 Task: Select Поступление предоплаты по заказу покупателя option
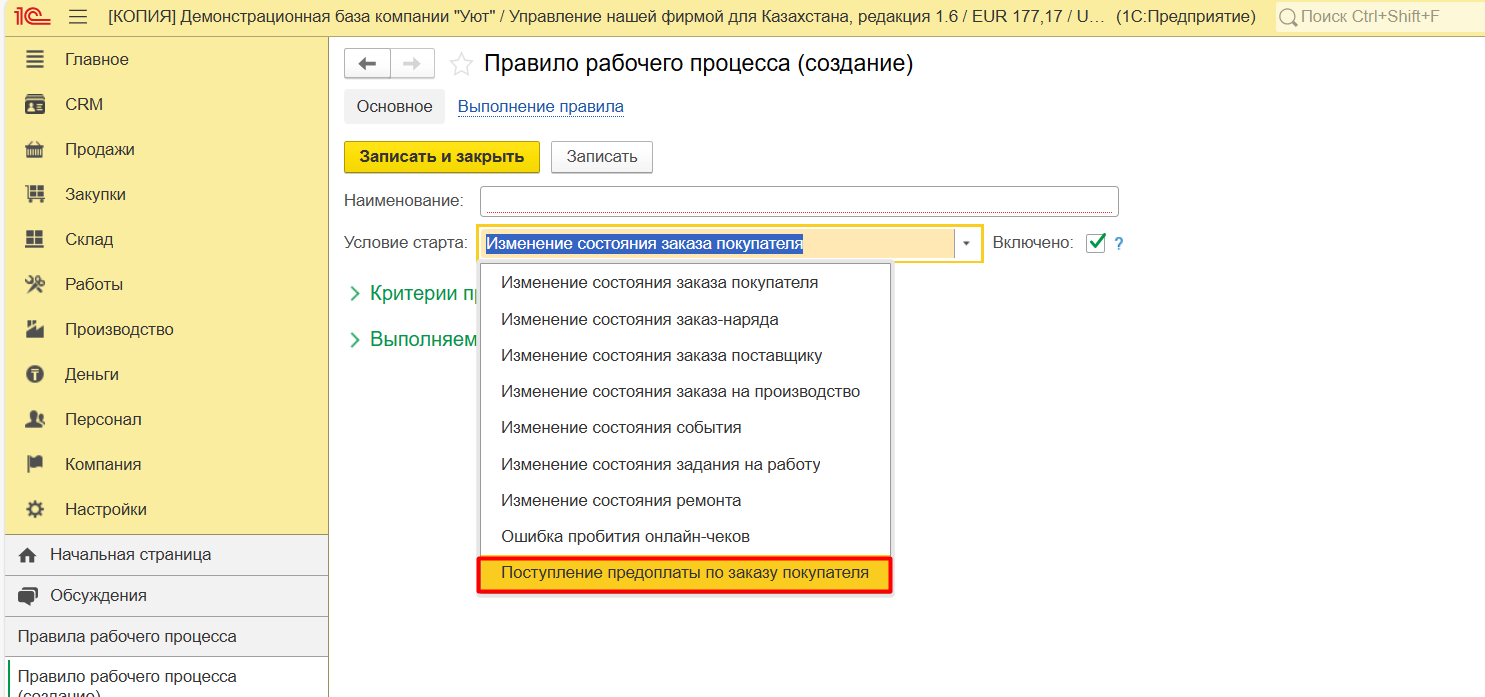[684, 574]
